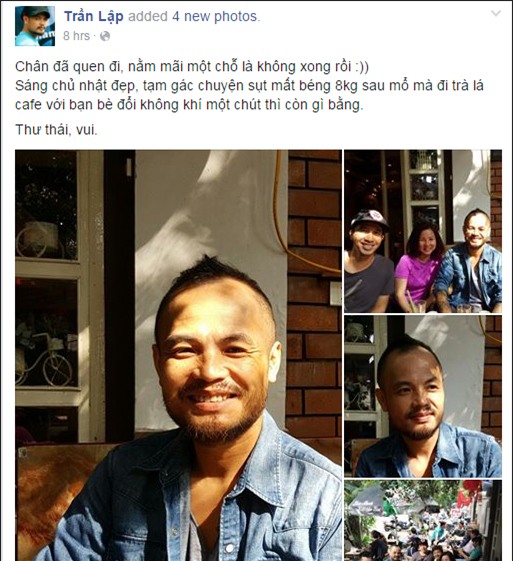Open the crowded street cafe photo
This screenshot has width=513, height=561.
coord(423,521)
